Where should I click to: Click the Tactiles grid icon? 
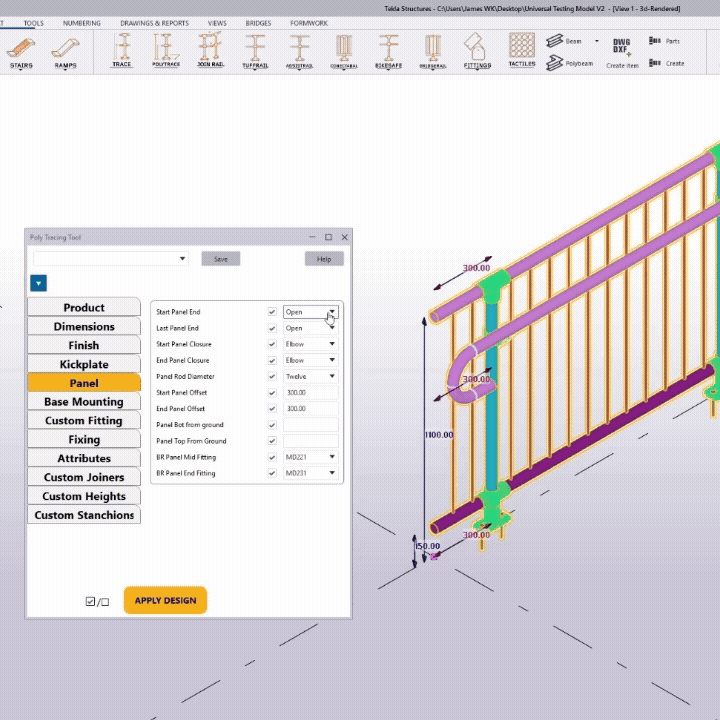point(521,49)
